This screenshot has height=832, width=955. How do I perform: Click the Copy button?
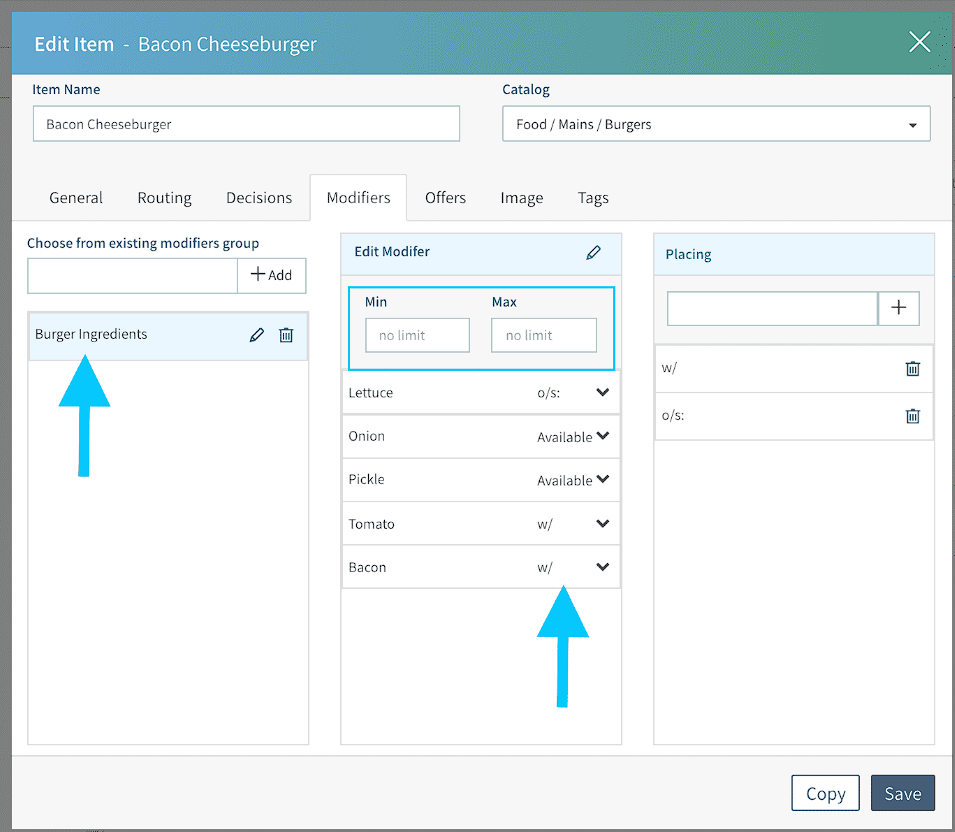[825, 793]
